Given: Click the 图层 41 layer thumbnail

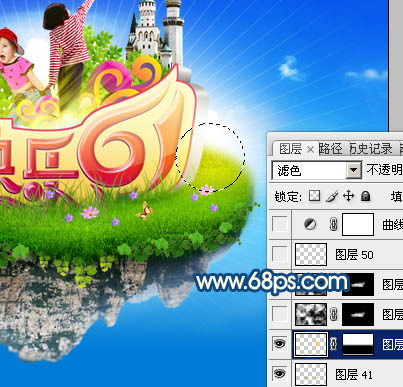Looking at the screenshot, I should click(311, 374).
